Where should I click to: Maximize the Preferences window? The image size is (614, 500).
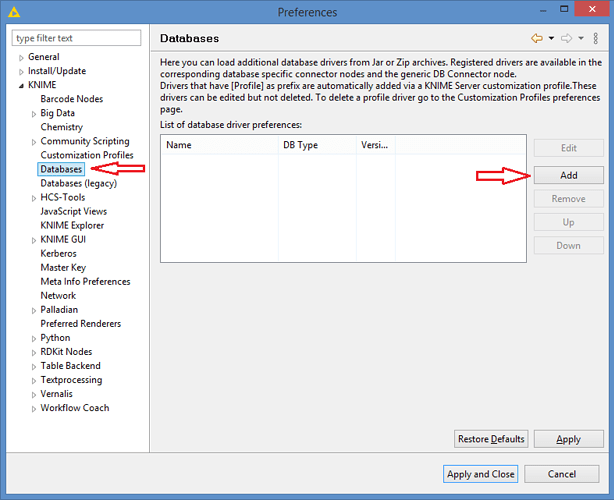(564, 9)
